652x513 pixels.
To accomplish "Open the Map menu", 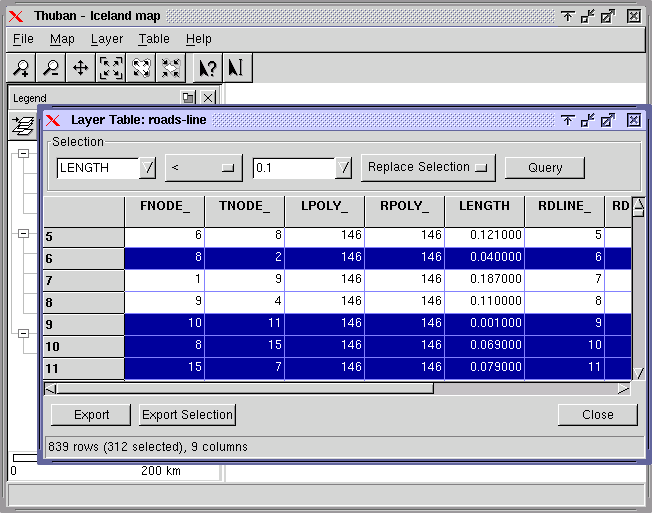I will point(62,39).
